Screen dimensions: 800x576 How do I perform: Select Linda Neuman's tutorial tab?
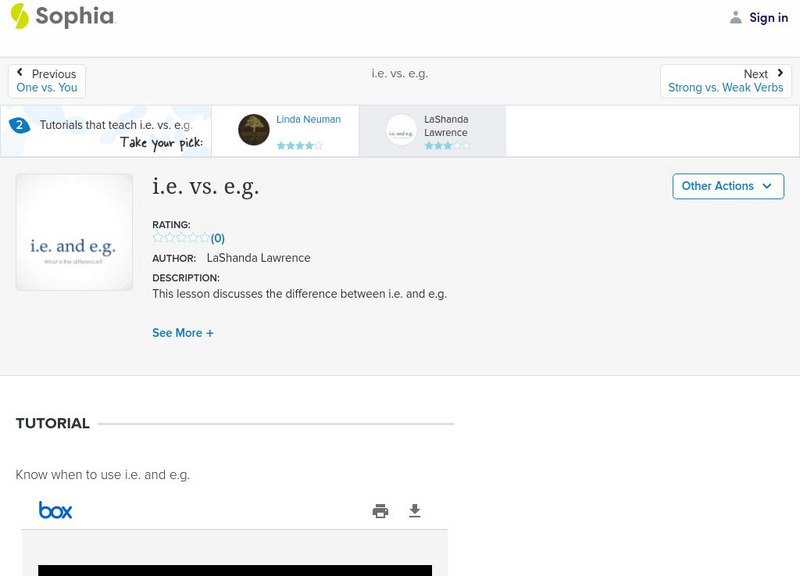click(285, 131)
